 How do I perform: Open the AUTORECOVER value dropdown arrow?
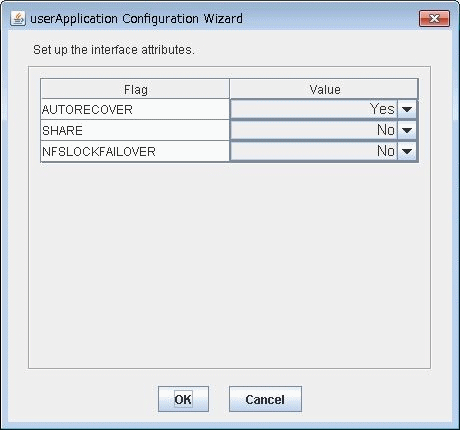click(407, 109)
